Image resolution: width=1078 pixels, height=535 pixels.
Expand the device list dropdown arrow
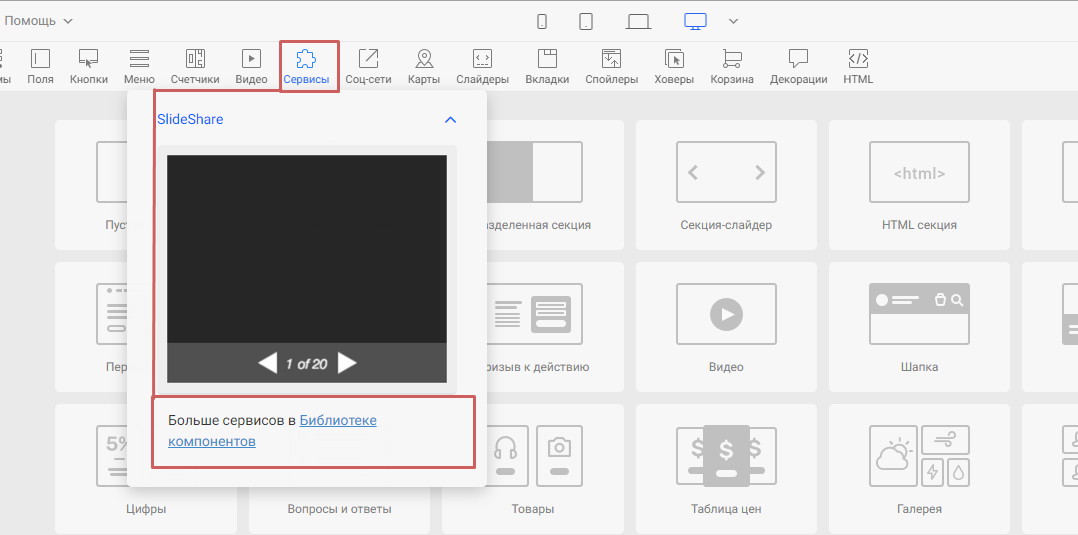coord(733,21)
